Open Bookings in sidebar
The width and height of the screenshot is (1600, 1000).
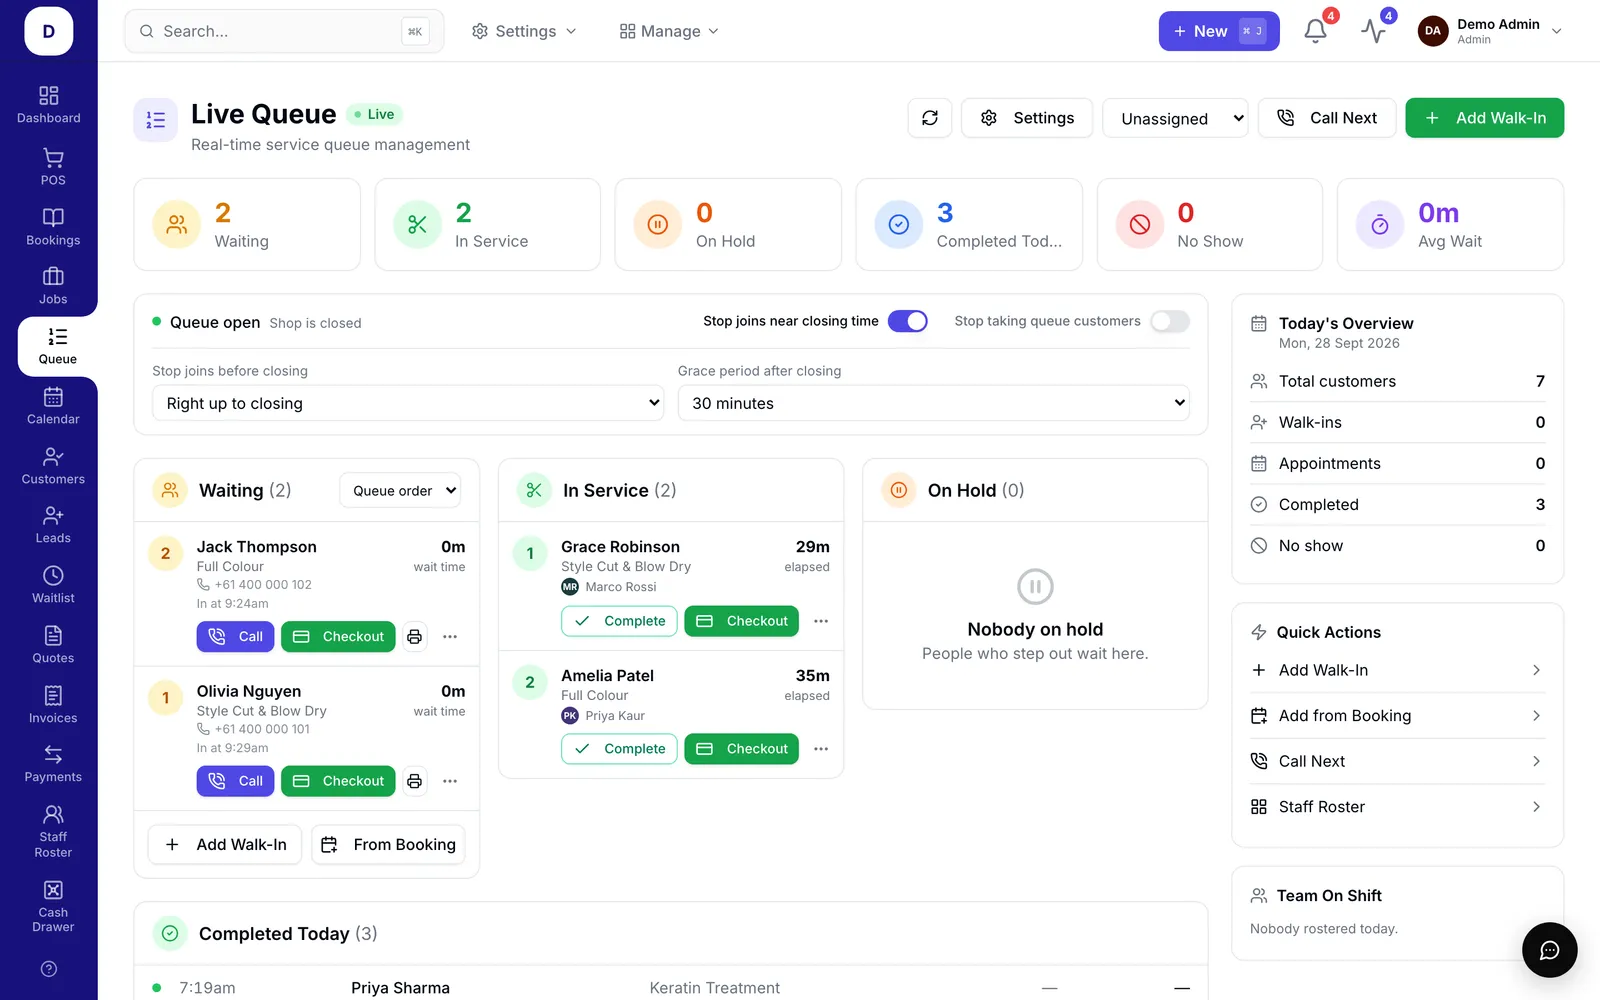click(x=53, y=227)
